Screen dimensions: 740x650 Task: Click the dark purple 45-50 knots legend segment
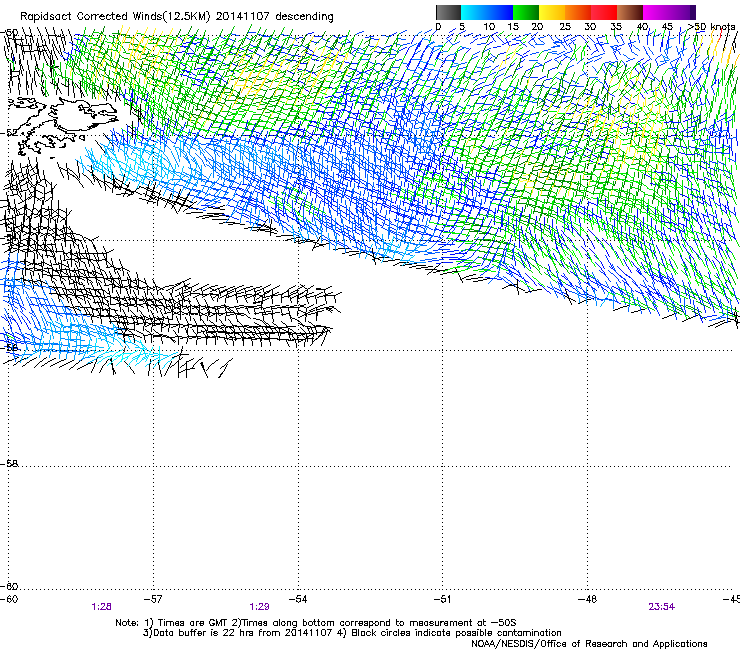tap(682, 12)
